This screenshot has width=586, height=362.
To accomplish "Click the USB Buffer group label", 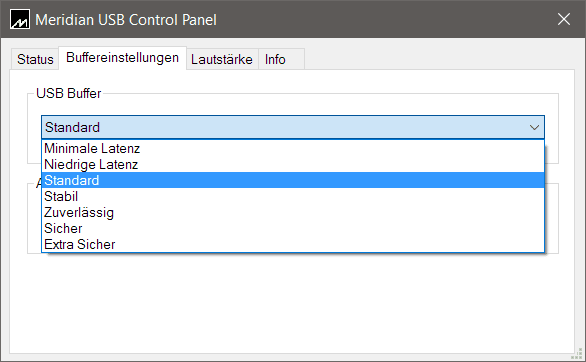I will [68, 93].
